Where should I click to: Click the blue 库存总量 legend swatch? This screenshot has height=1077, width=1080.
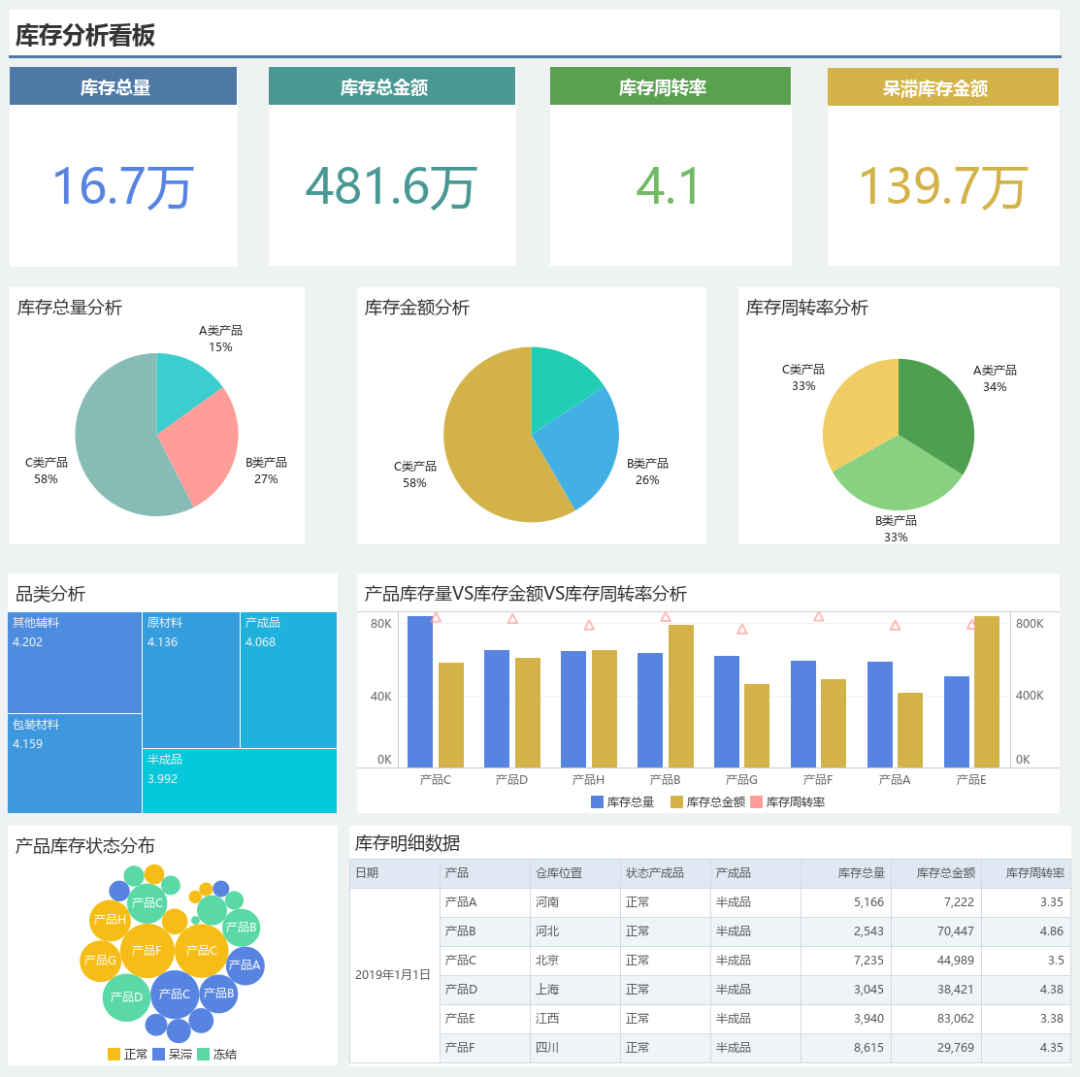[597, 802]
